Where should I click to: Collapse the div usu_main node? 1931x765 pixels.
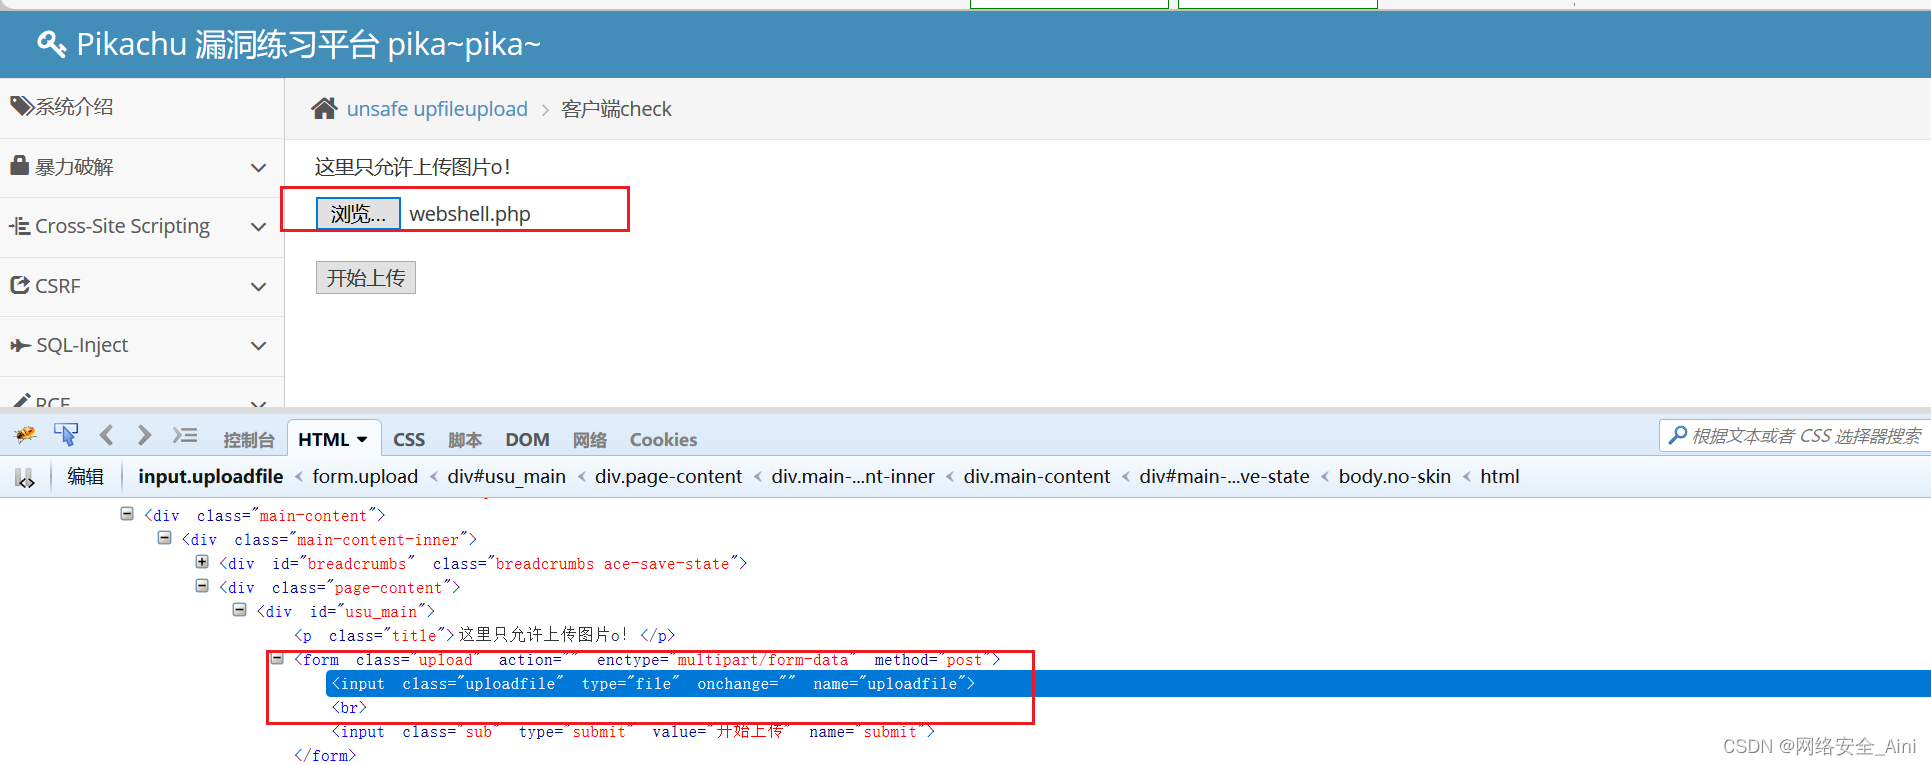[x=240, y=610]
